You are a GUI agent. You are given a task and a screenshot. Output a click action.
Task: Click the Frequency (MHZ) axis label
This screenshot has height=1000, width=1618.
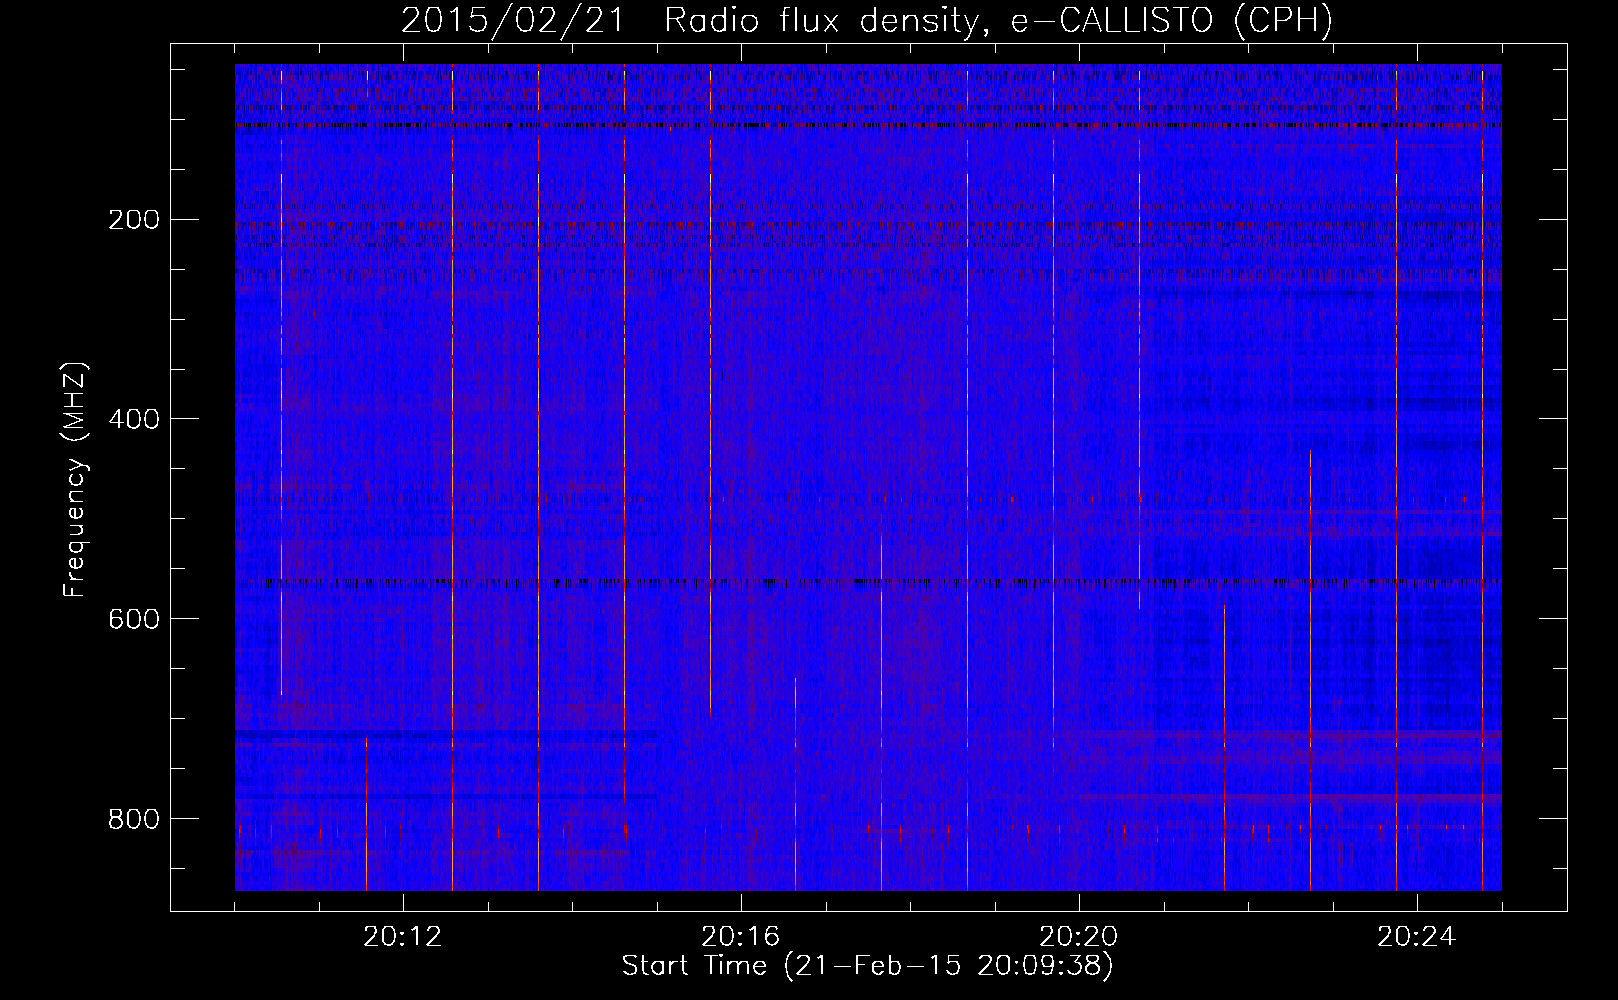point(75,480)
